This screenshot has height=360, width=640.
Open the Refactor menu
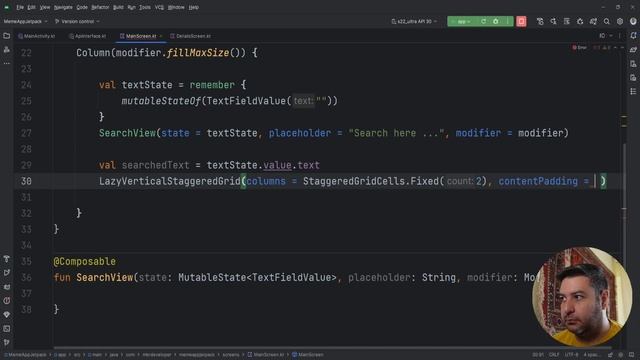[100, 7]
